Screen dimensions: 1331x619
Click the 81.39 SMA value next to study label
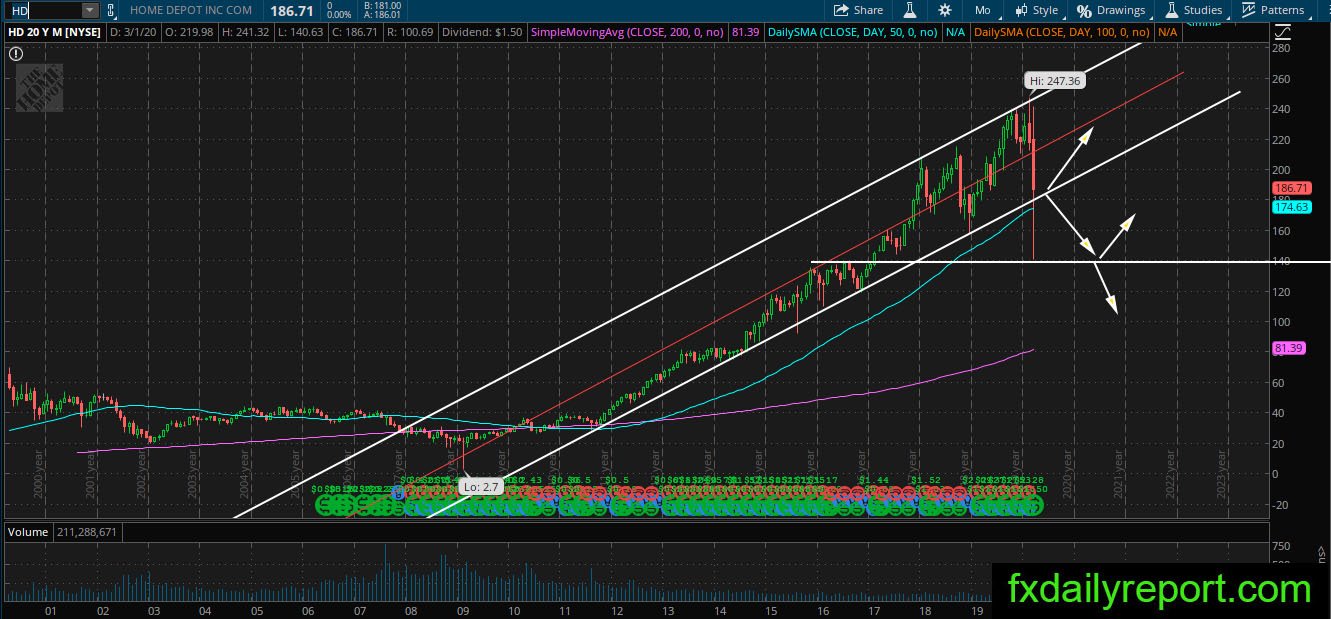[746, 33]
